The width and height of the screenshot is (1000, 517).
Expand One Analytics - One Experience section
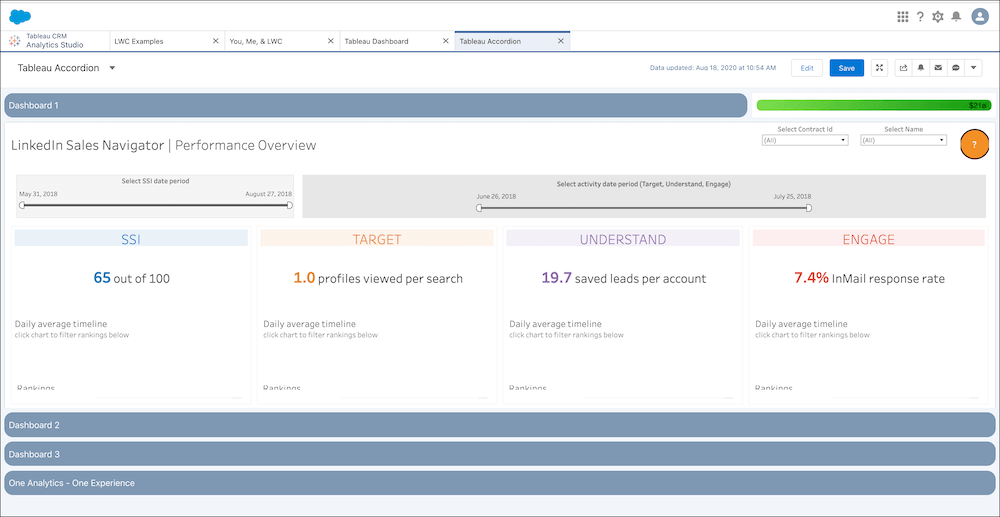pyautogui.click(x=499, y=483)
